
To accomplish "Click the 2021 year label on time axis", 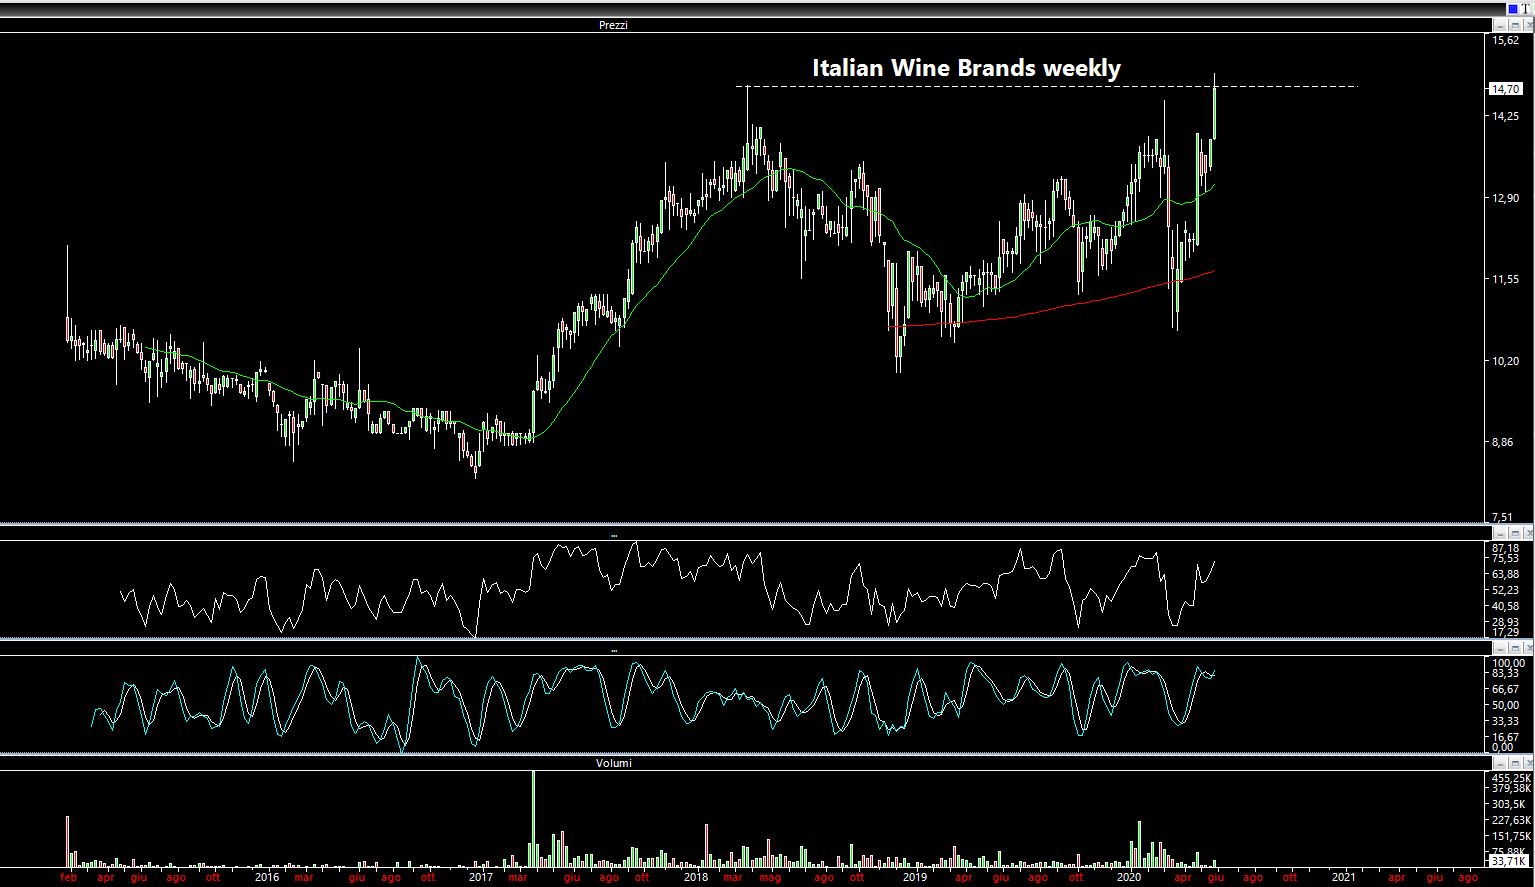I will click(1344, 877).
